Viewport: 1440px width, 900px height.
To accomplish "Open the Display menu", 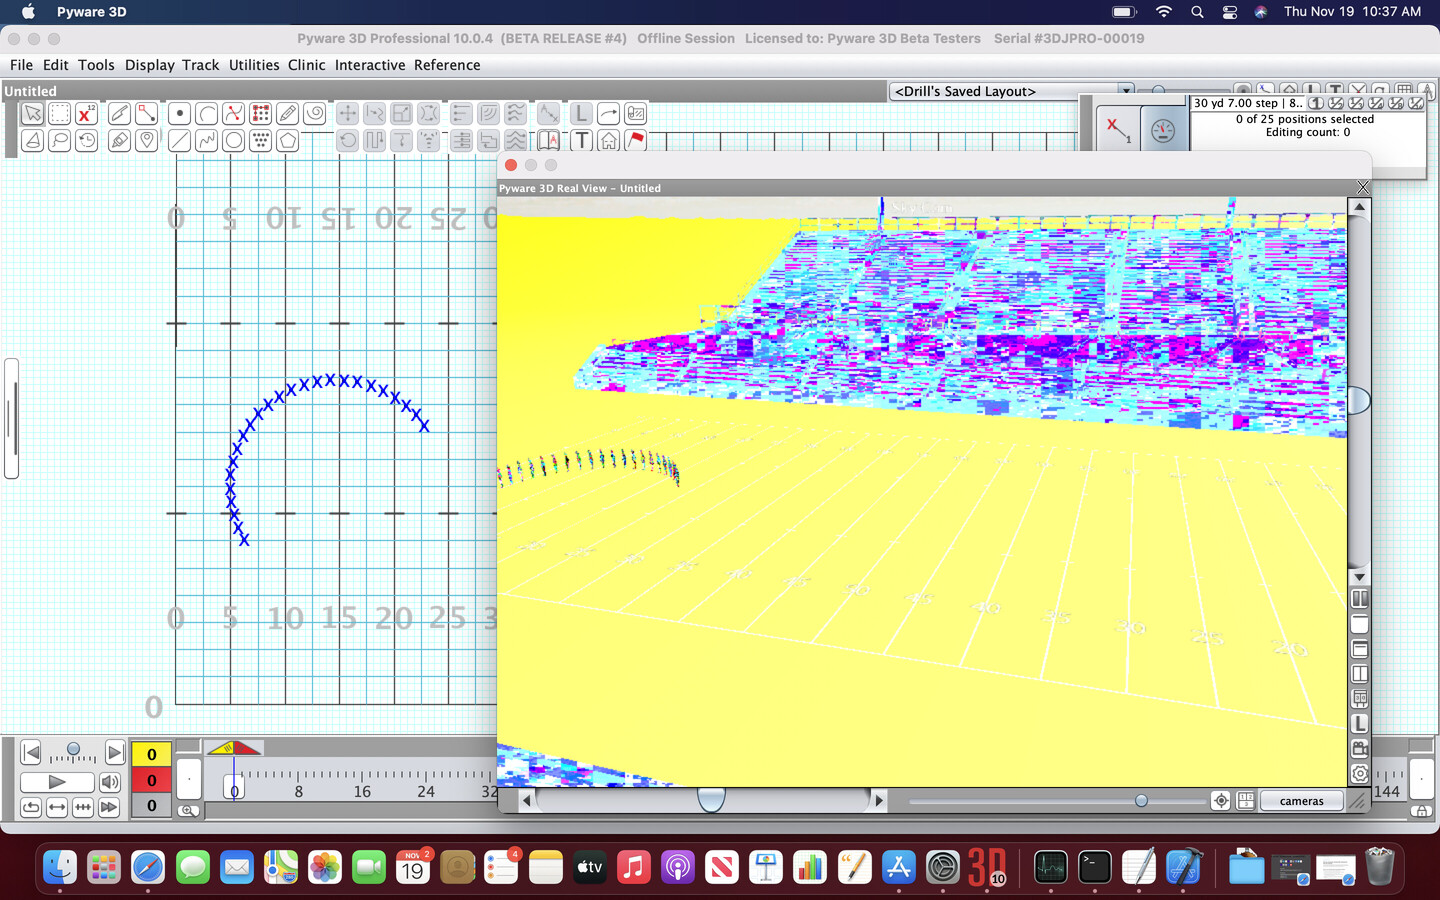I will click(x=150, y=65).
